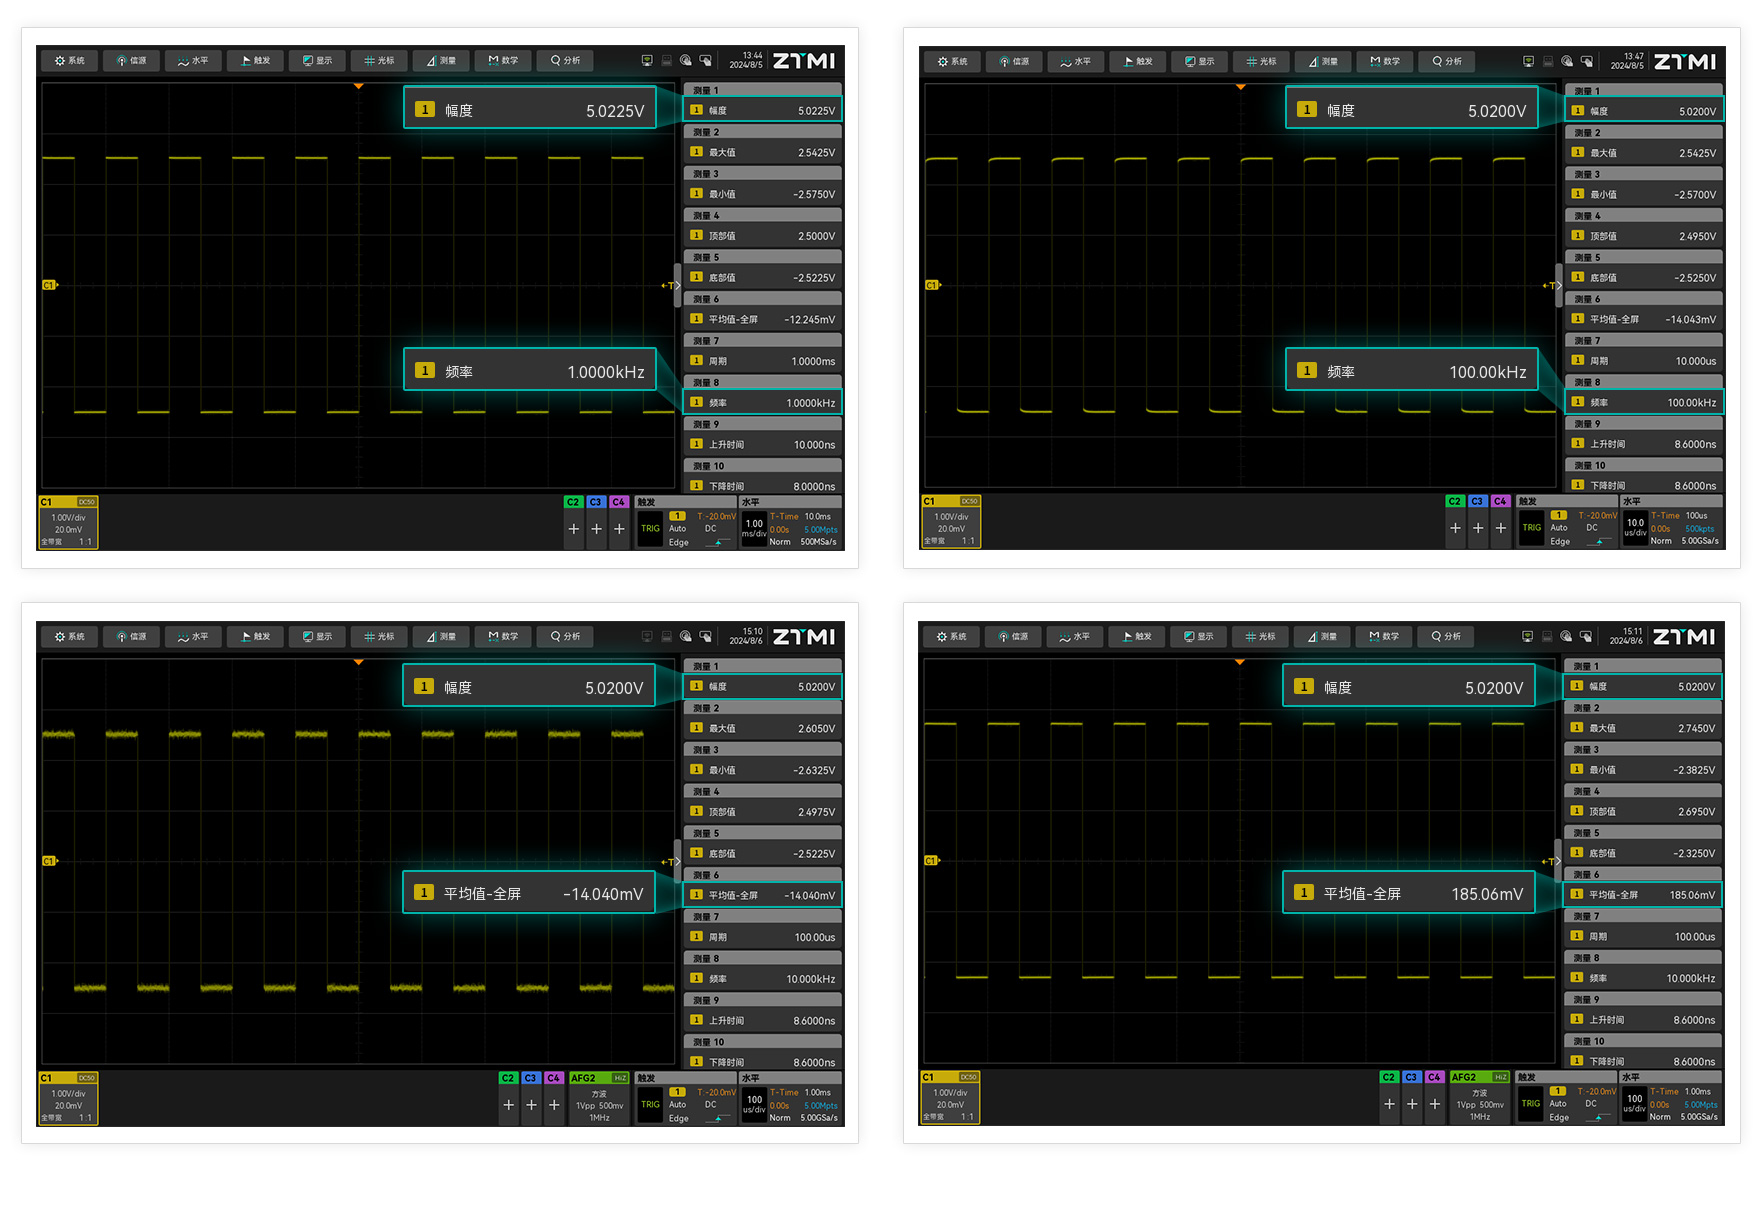Open 数学 math menu on the 15:11 scope
This screenshot has height=1210, width=1760.
click(1384, 637)
